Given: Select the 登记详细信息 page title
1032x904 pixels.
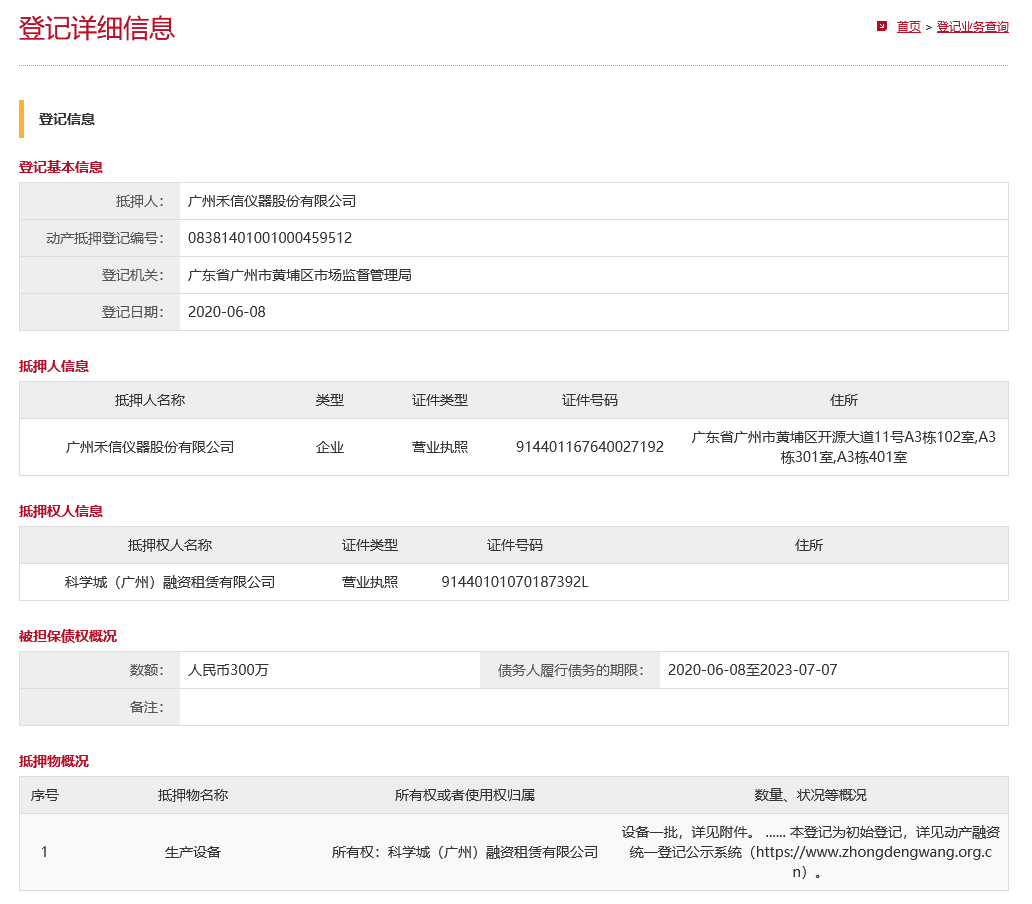Looking at the screenshot, I should click(x=97, y=28).
